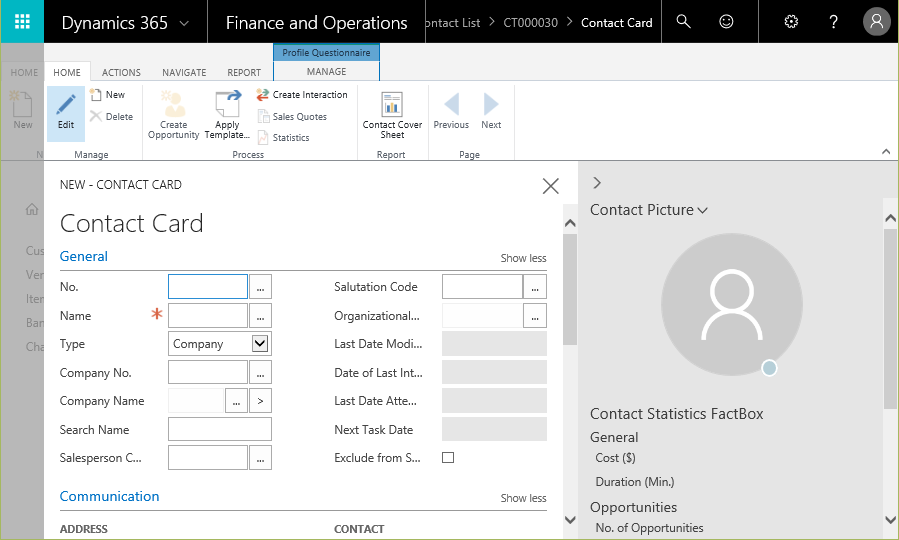Open settings gear in top bar
The image size is (899, 540).
point(791,22)
